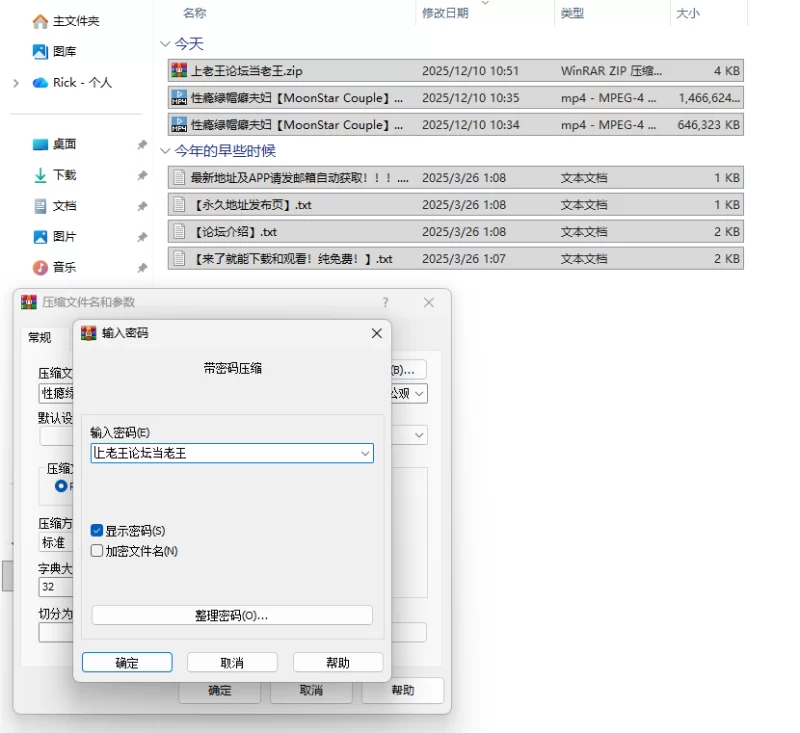The width and height of the screenshot is (800, 733).
Task: Open the 字典大小 32 combo box
Action: pyautogui.click(x=56, y=587)
